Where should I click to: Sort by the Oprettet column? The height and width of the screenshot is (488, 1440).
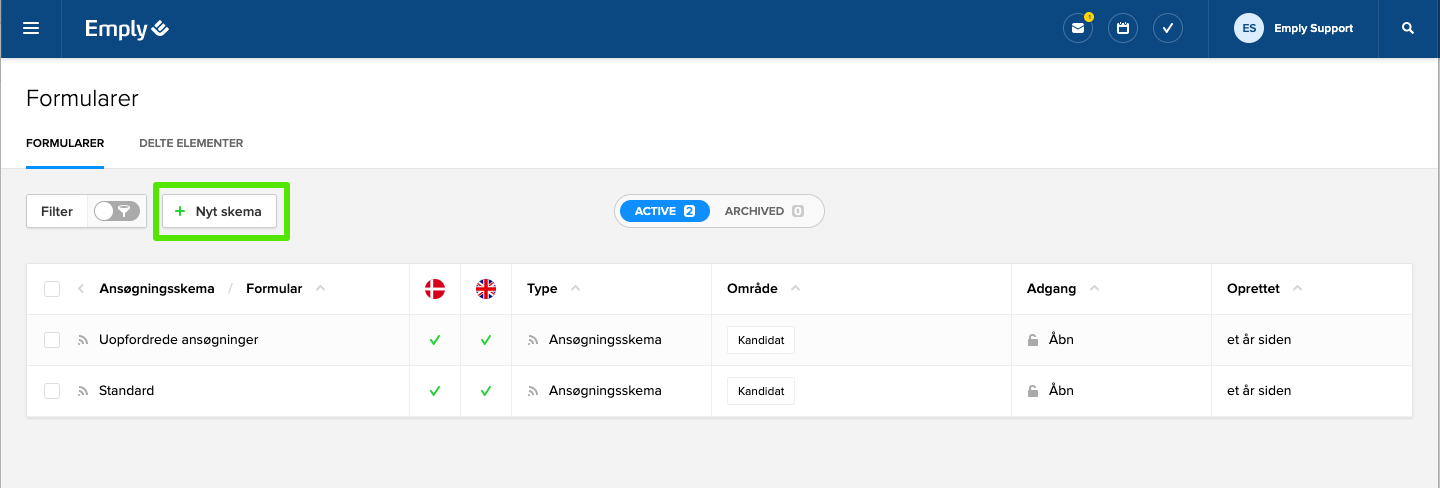tap(1254, 289)
